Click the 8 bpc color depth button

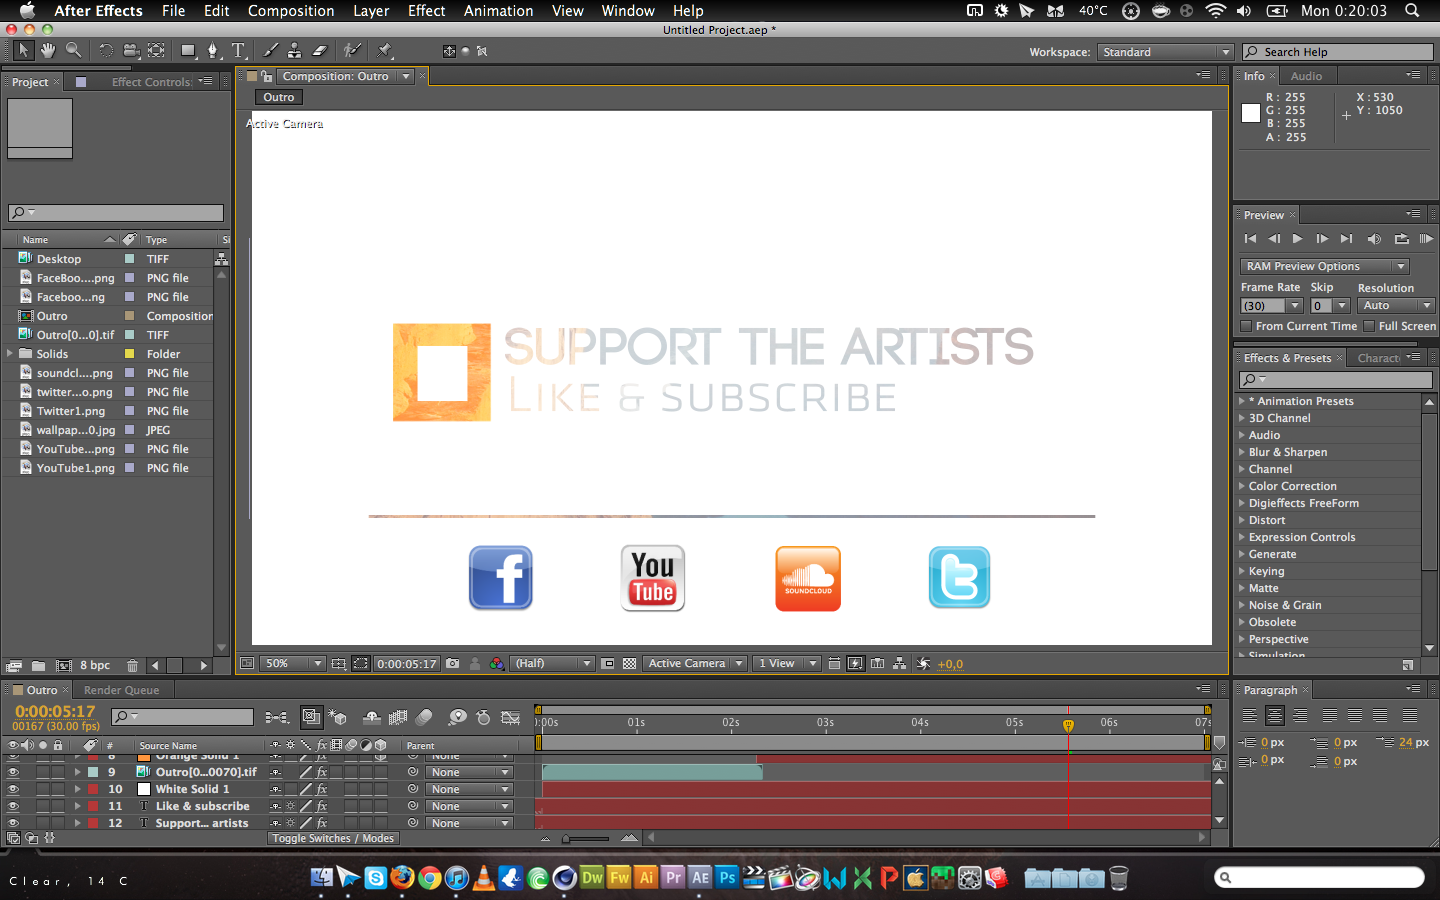pos(95,665)
